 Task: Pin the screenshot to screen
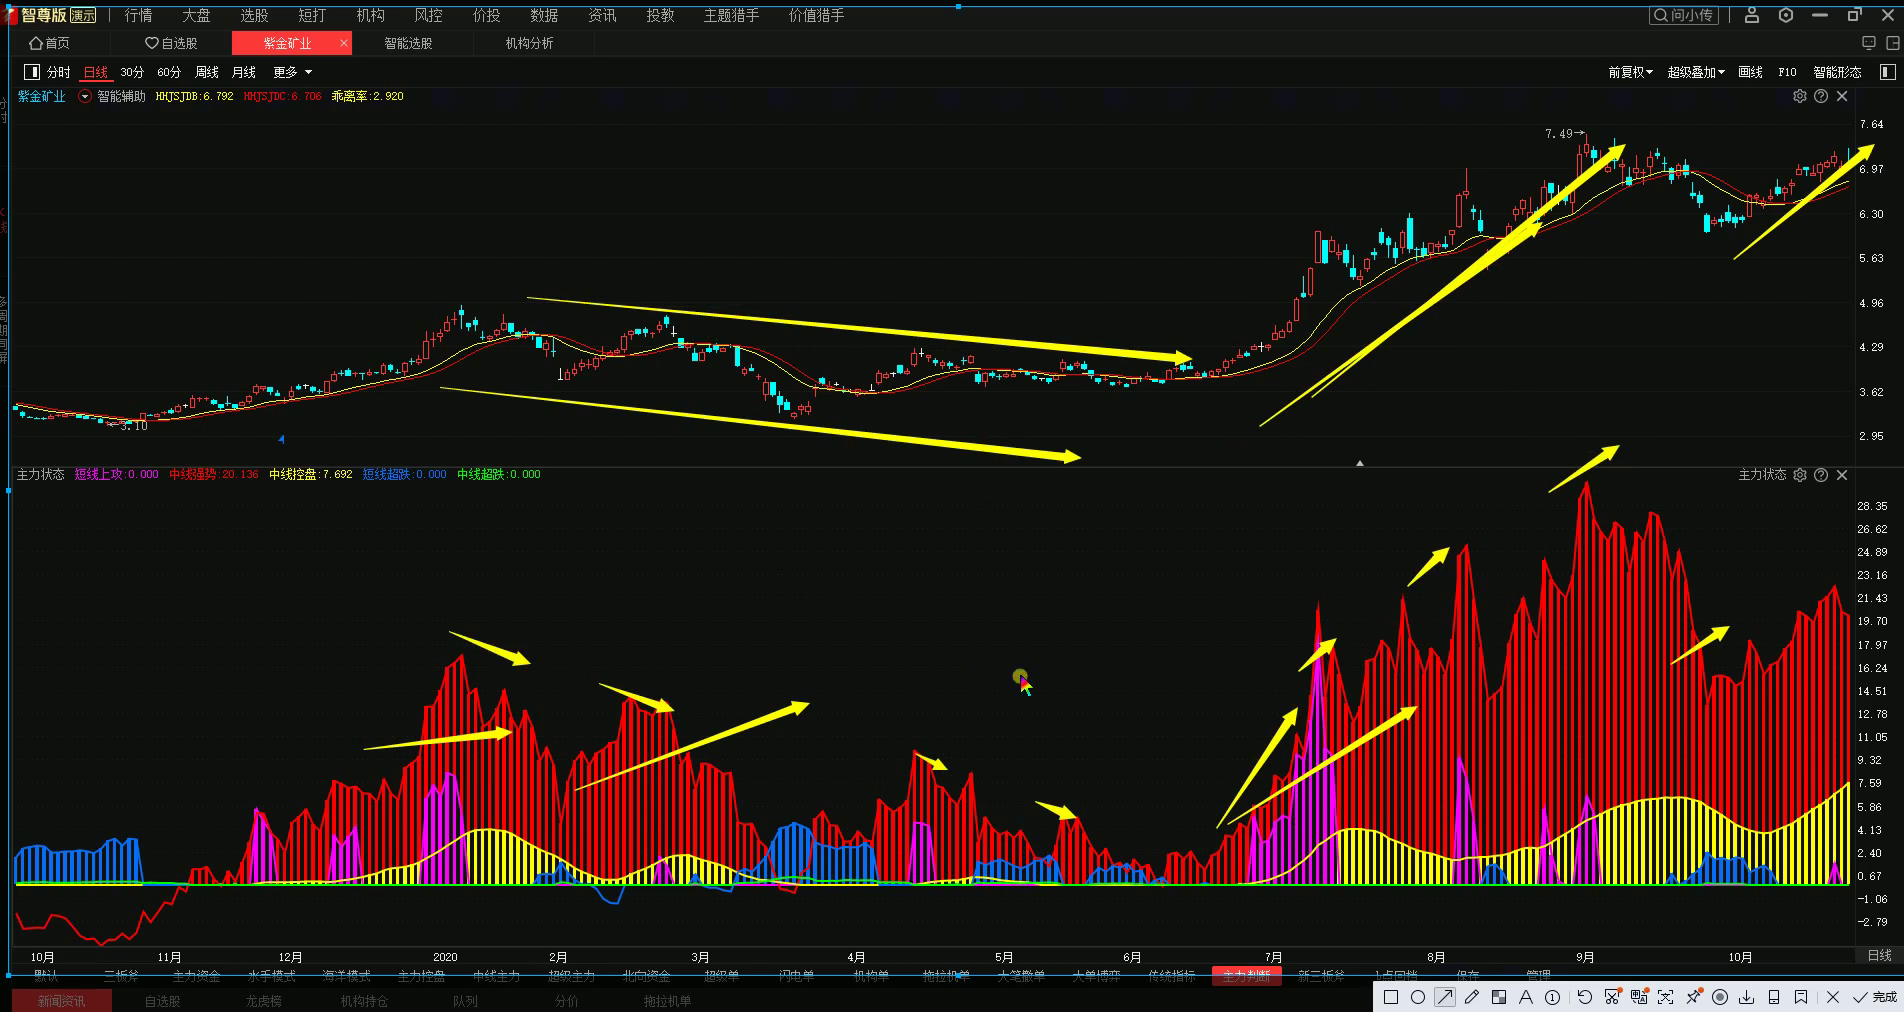click(1693, 997)
